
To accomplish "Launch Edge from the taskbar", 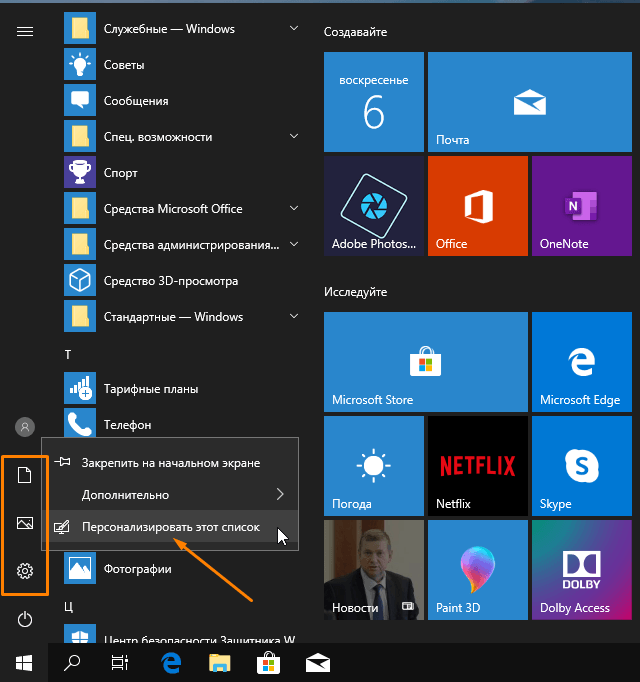I will 171,663.
